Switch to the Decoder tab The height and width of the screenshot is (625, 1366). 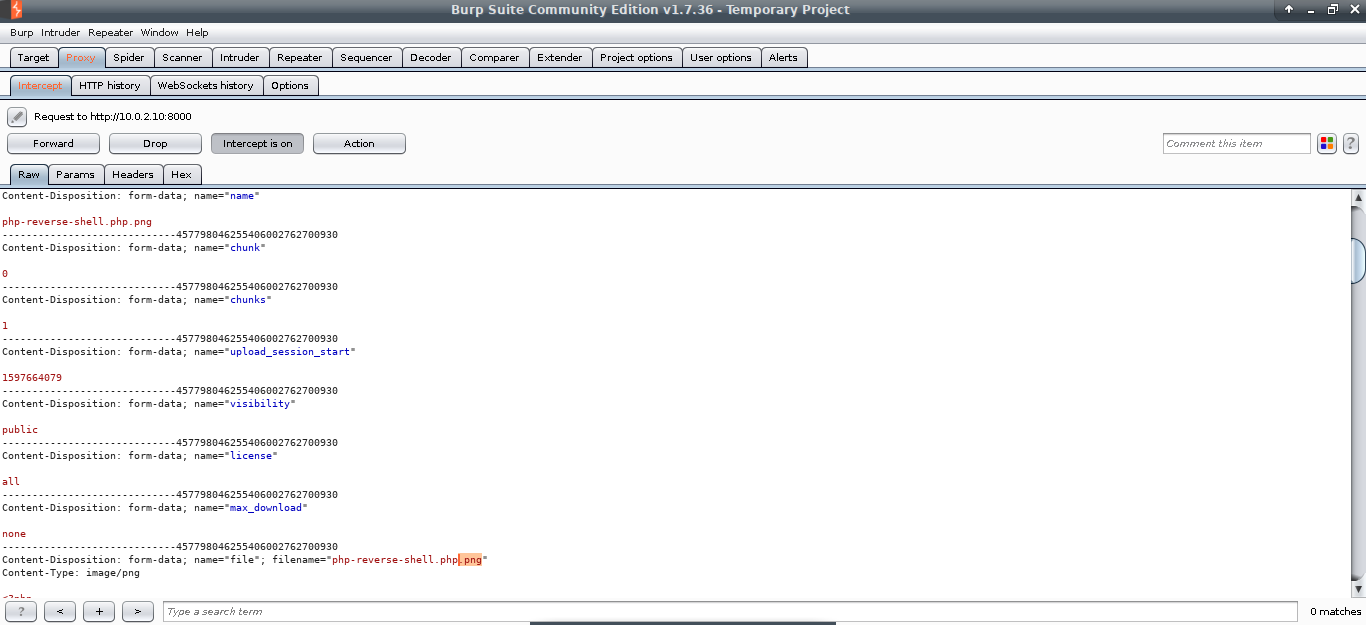(x=431, y=58)
